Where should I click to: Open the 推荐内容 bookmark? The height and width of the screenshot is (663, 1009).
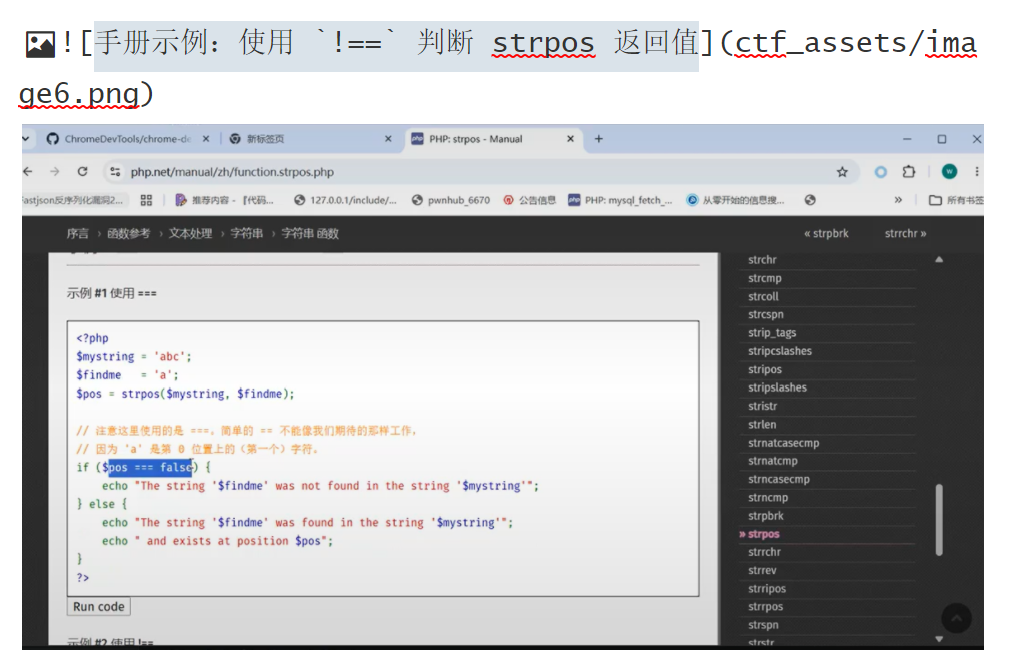tap(225, 200)
